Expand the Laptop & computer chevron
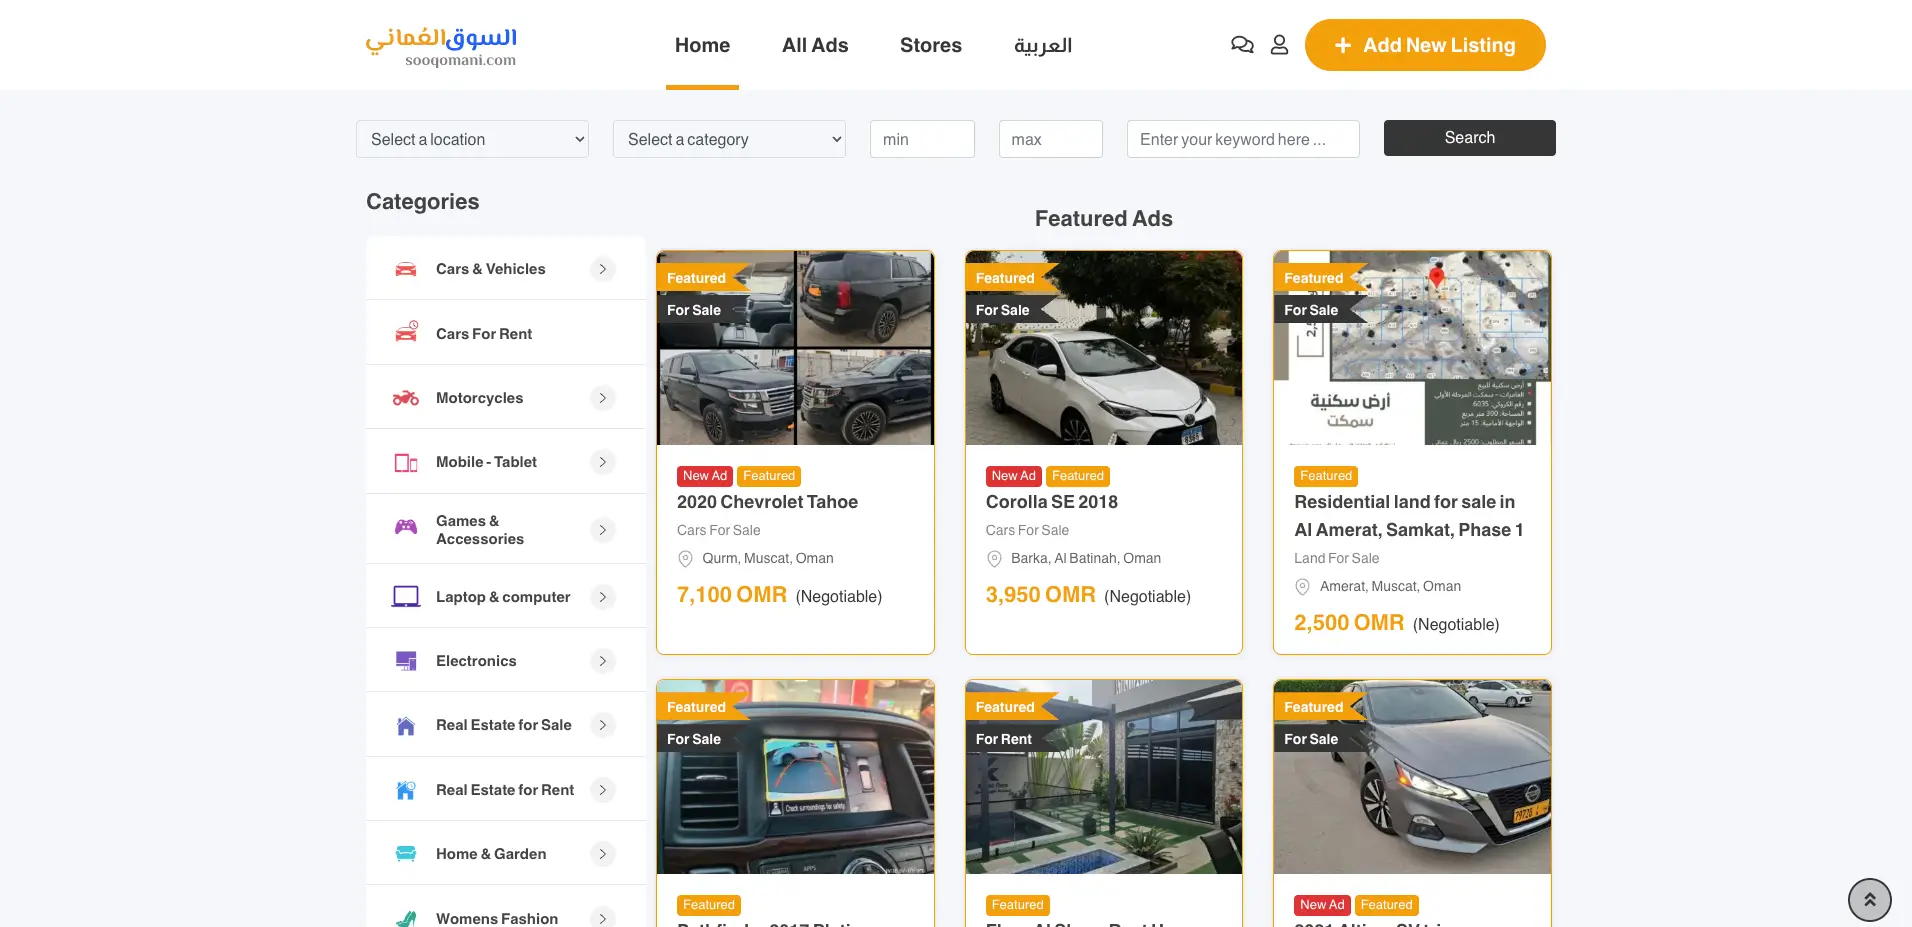1912x927 pixels. pos(602,597)
